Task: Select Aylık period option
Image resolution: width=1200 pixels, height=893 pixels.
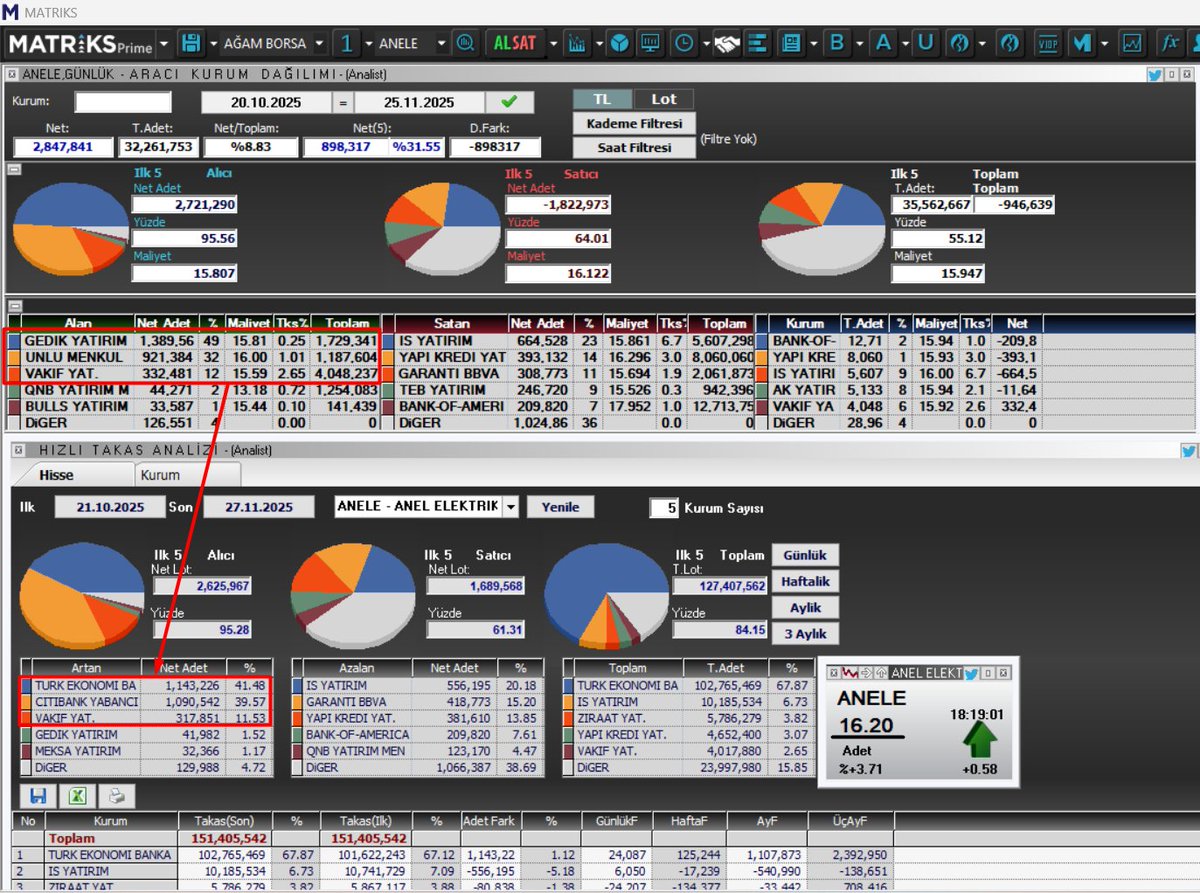Action: coord(805,607)
